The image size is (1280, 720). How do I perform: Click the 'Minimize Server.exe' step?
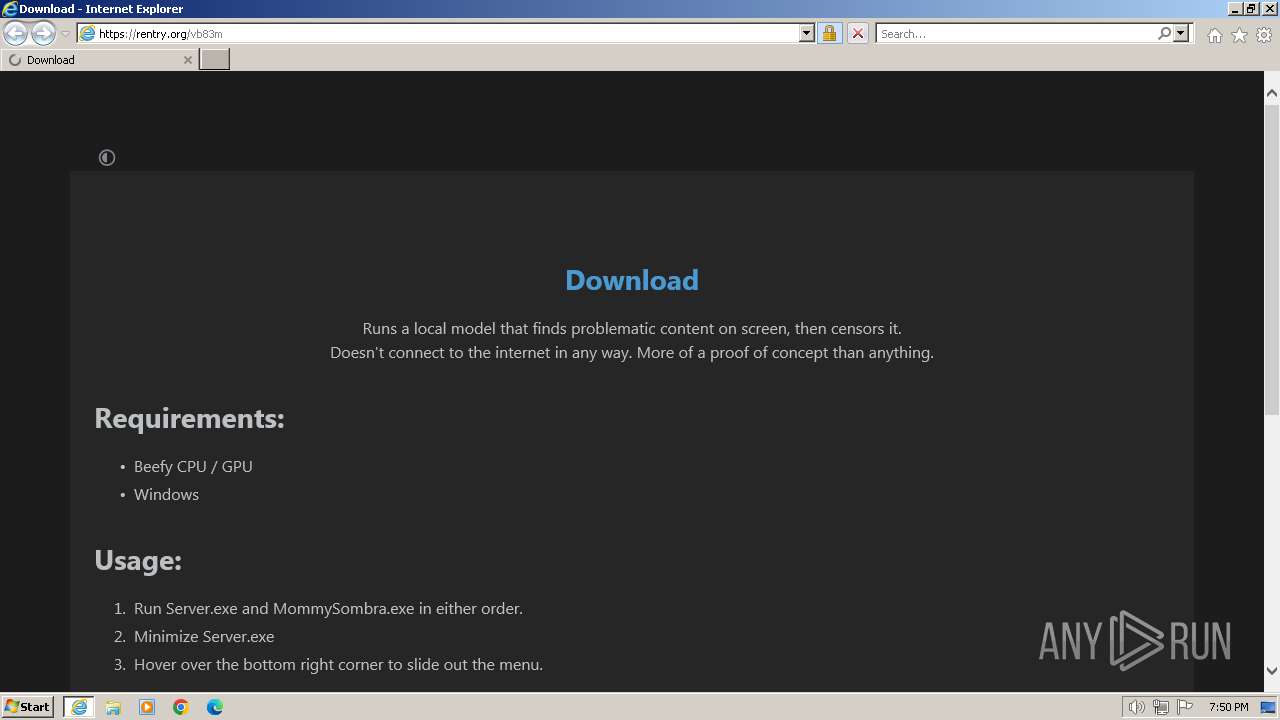pos(204,636)
